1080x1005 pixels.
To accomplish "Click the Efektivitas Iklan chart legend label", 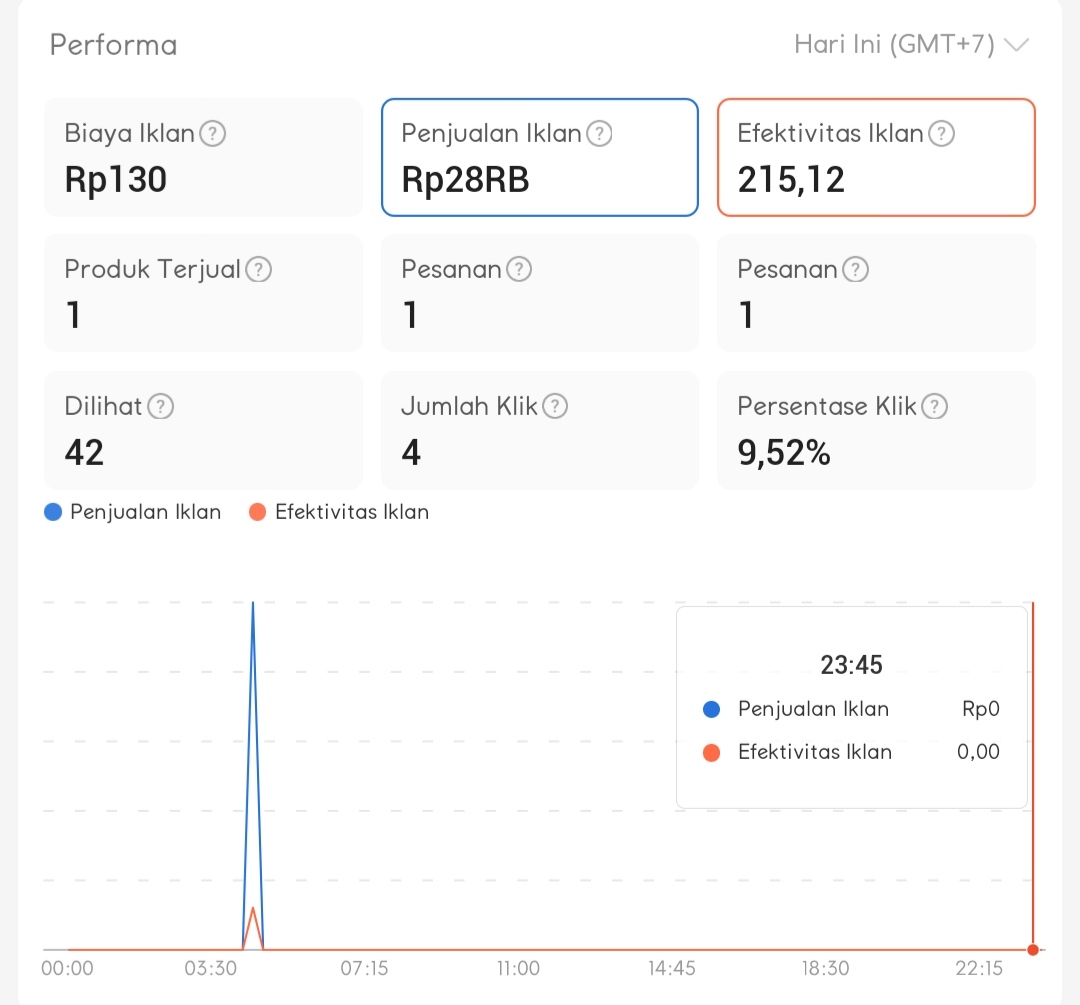I will pos(352,512).
